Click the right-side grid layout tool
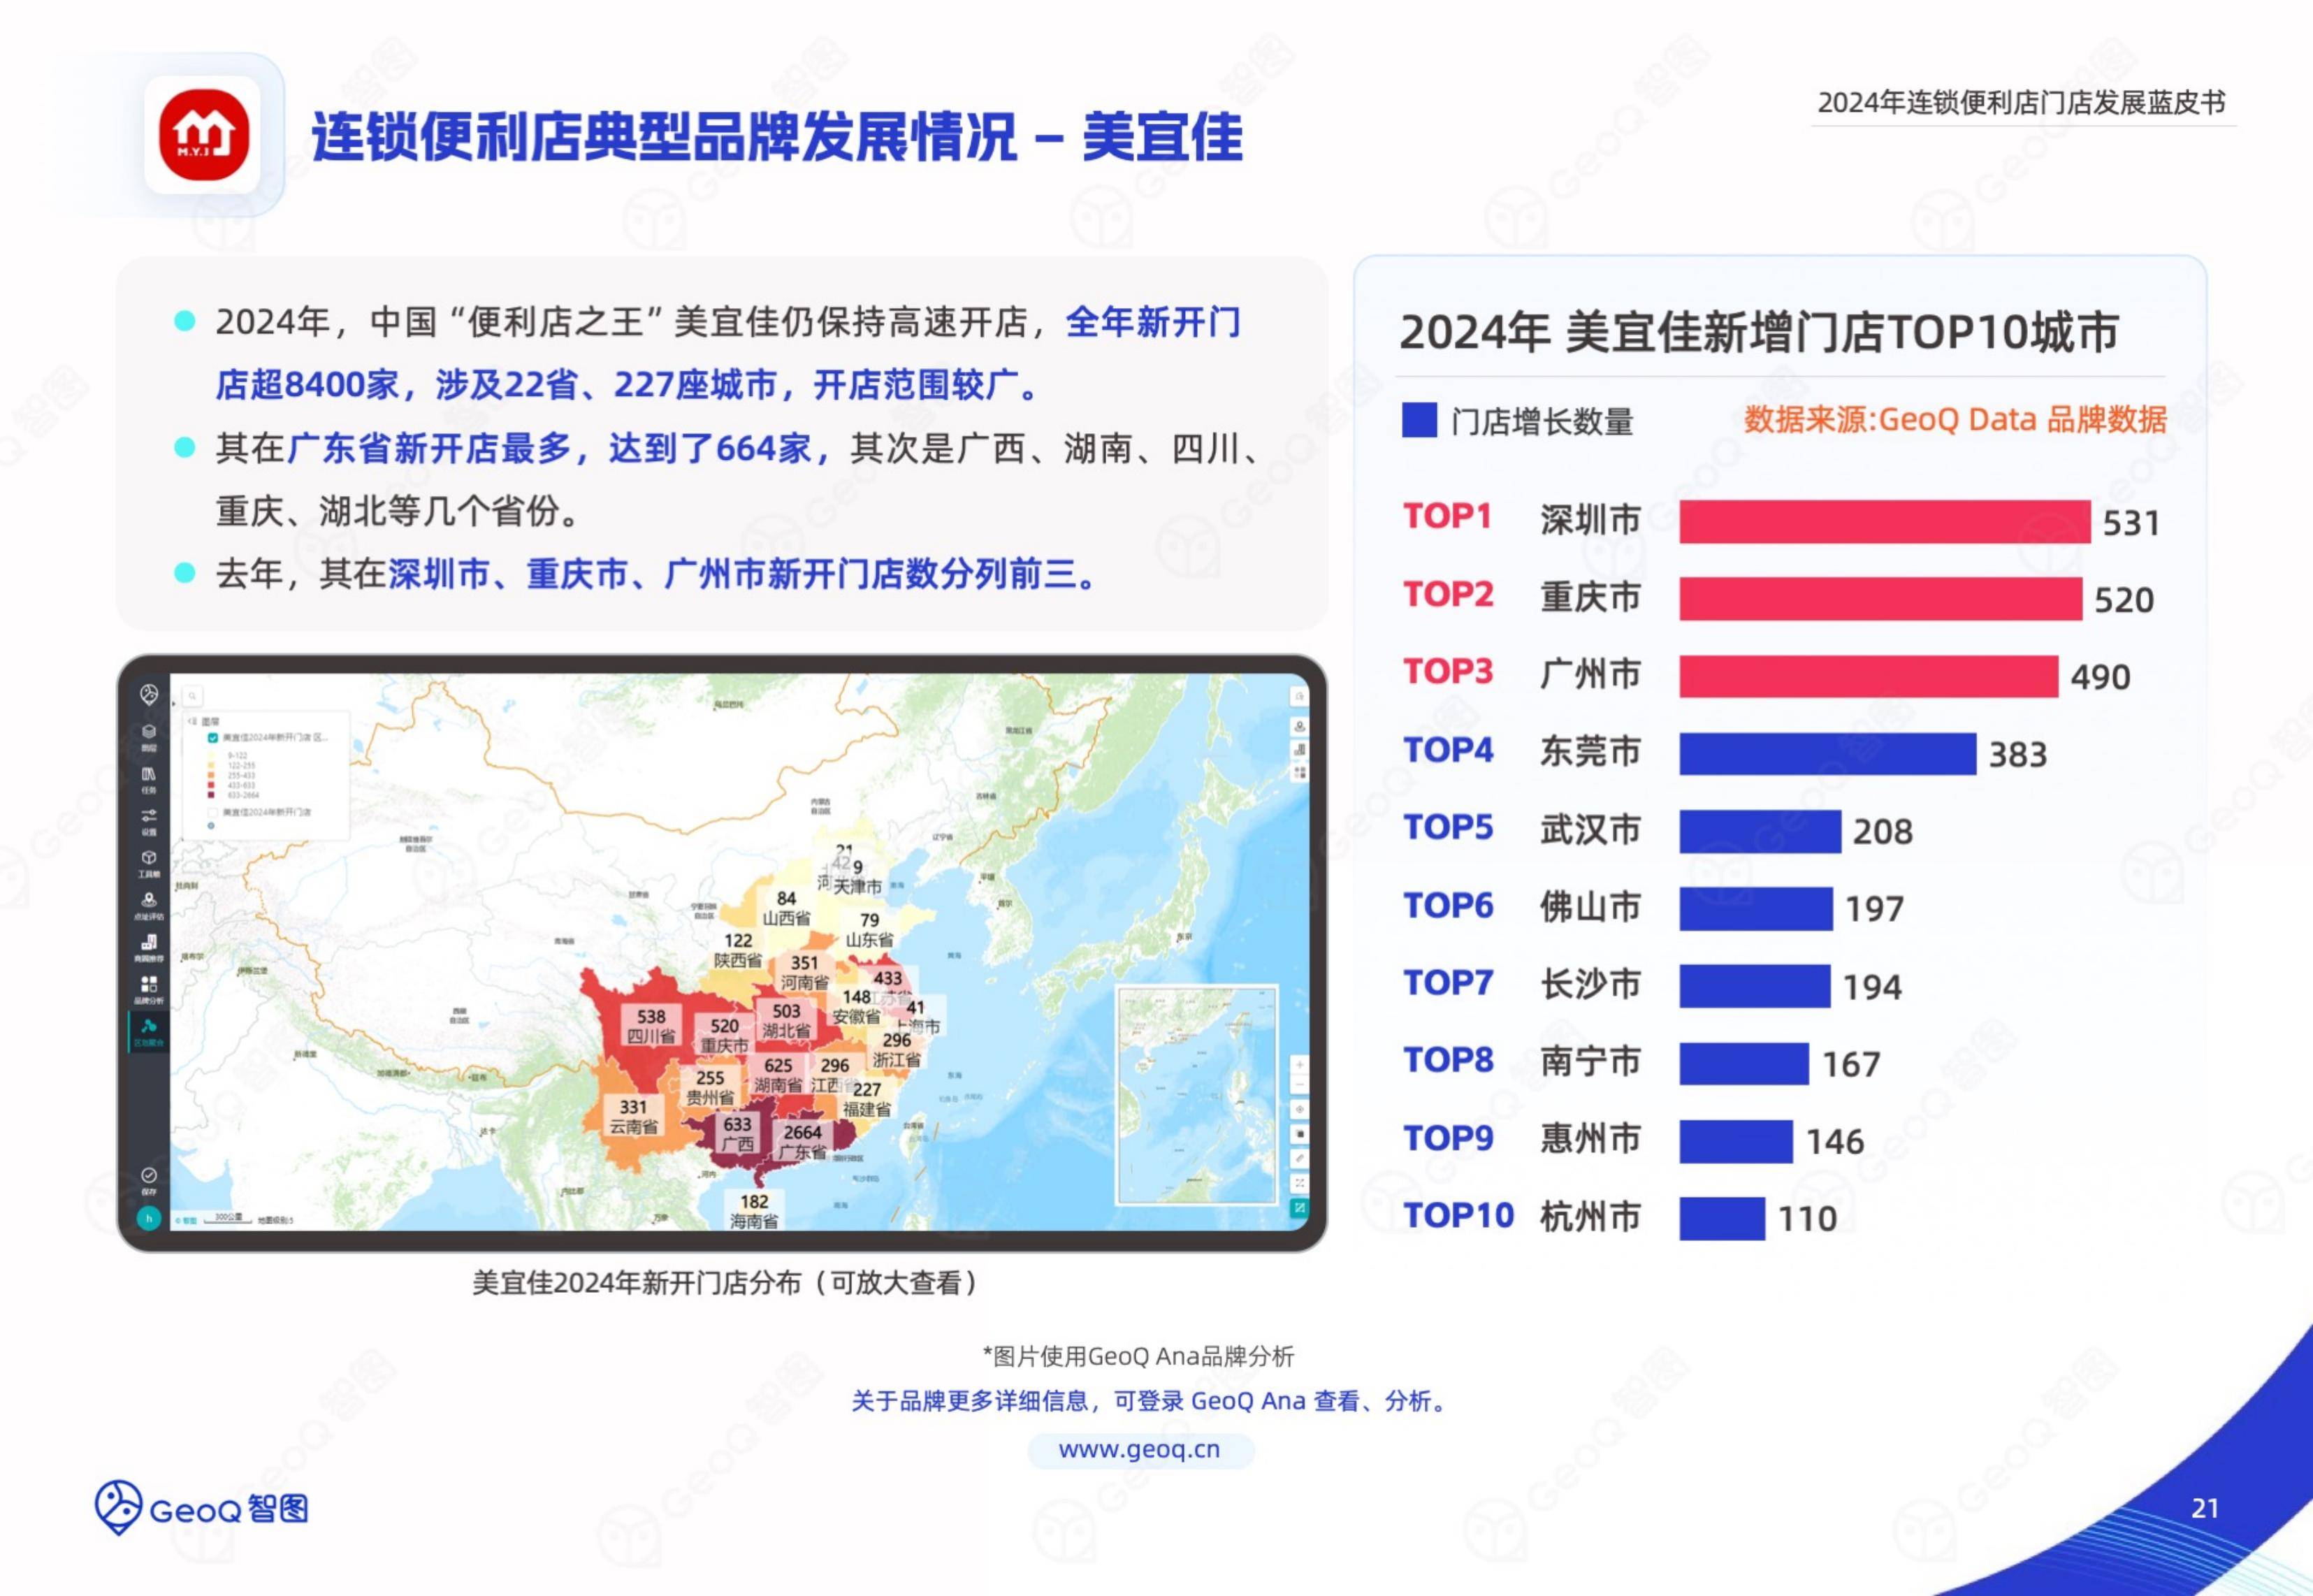The image size is (2313, 1596). (1299, 772)
